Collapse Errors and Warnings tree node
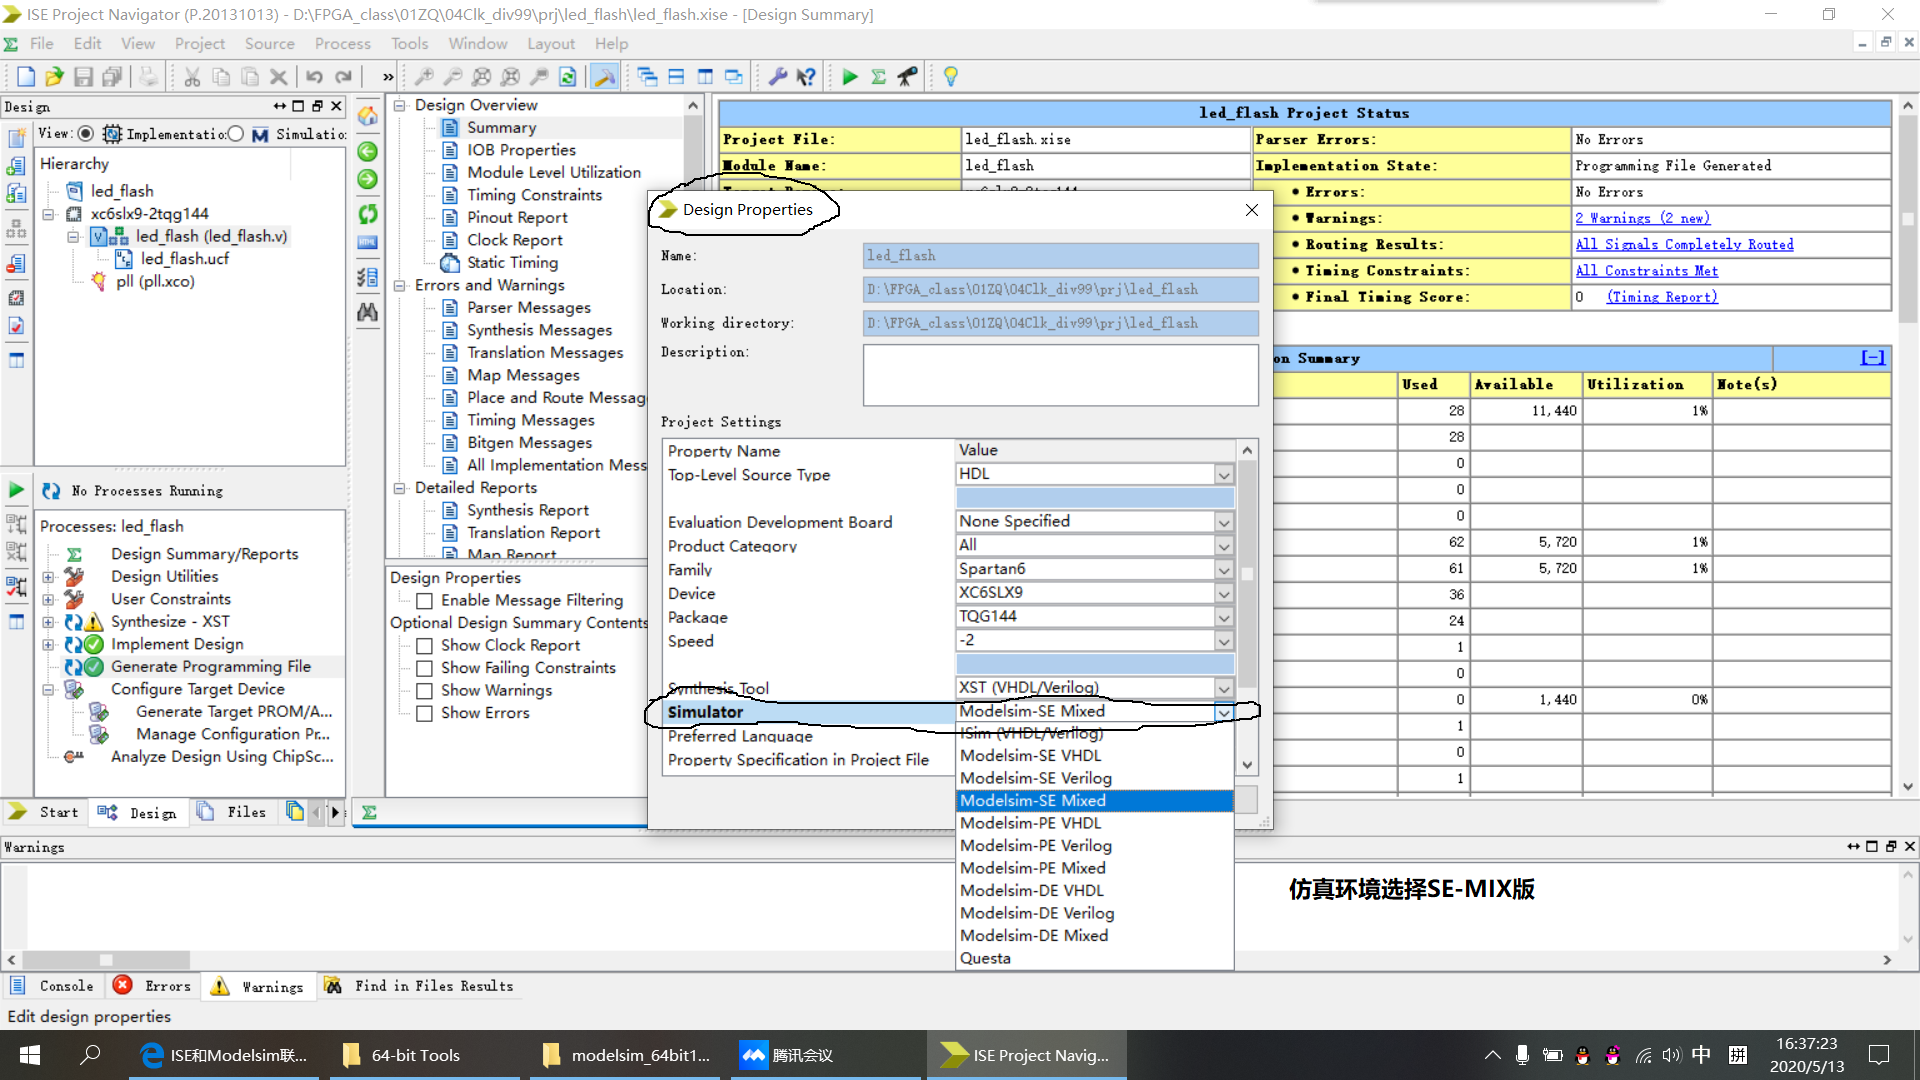Screen dimensions: 1920x1080 399,285
